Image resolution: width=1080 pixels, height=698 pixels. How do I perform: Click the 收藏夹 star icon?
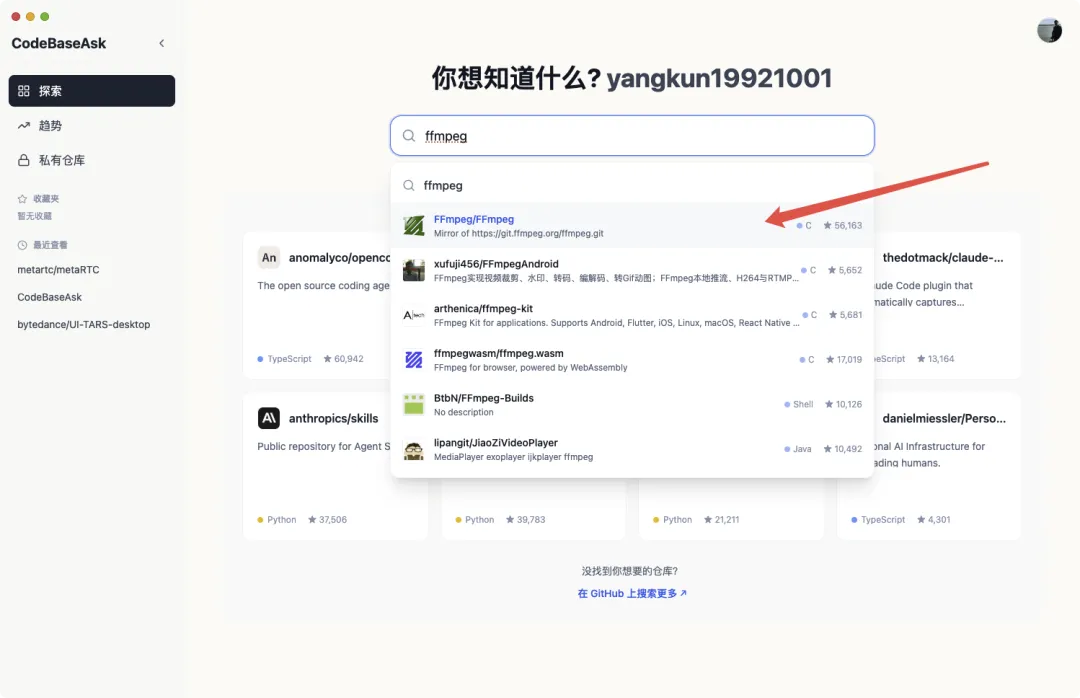point(22,198)
